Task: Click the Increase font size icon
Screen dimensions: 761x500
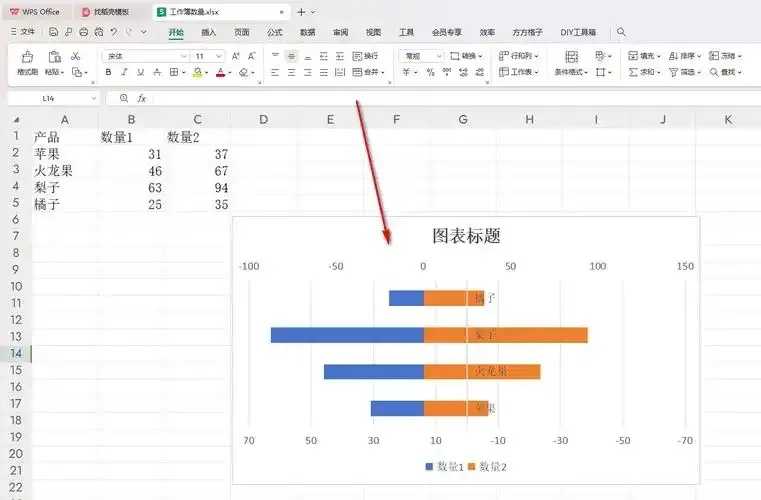Action: point(235,56)
